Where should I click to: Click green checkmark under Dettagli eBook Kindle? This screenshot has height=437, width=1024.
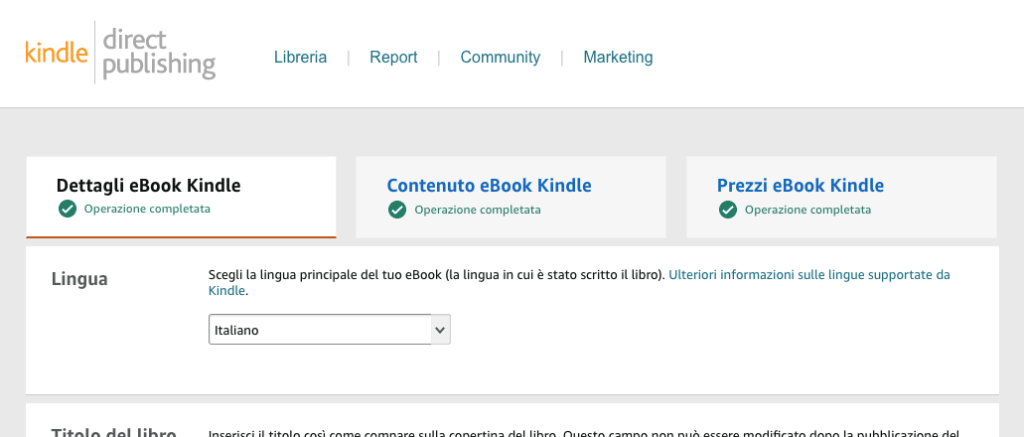pyautogui.click(x=67, y=210)
